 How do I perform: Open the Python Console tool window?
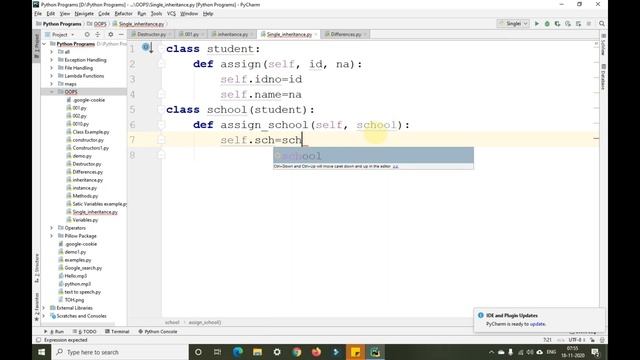click(x=158, y=331)
